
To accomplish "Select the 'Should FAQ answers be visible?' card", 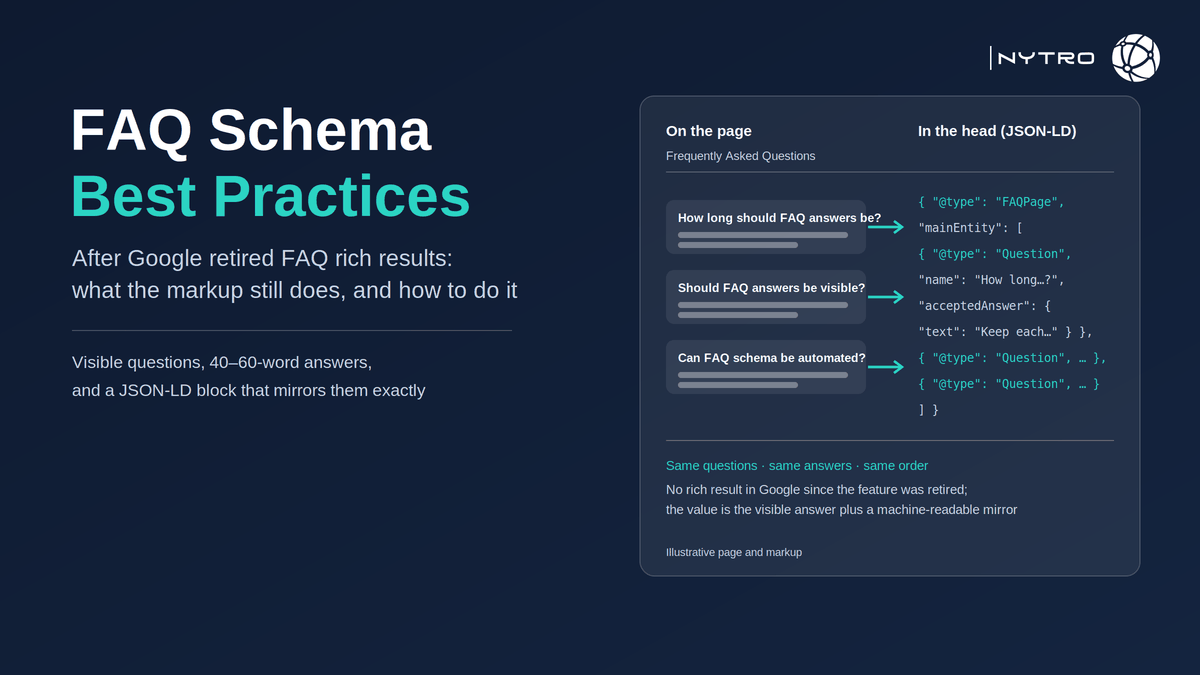I will point(766,297).
